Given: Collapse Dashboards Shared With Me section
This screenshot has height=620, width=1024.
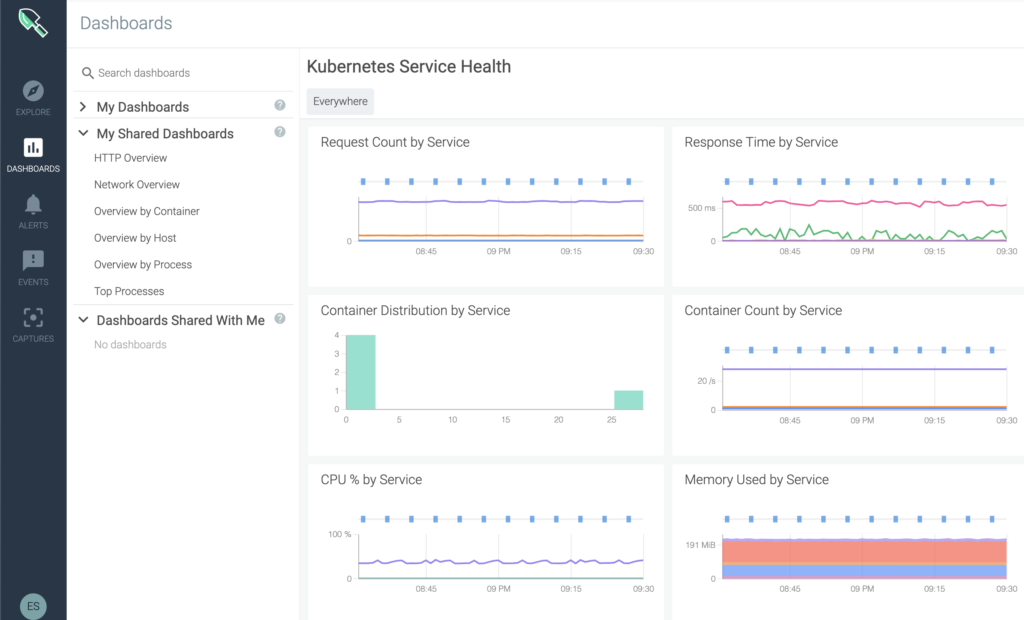Looking at the screenshot, I should 83,320.
